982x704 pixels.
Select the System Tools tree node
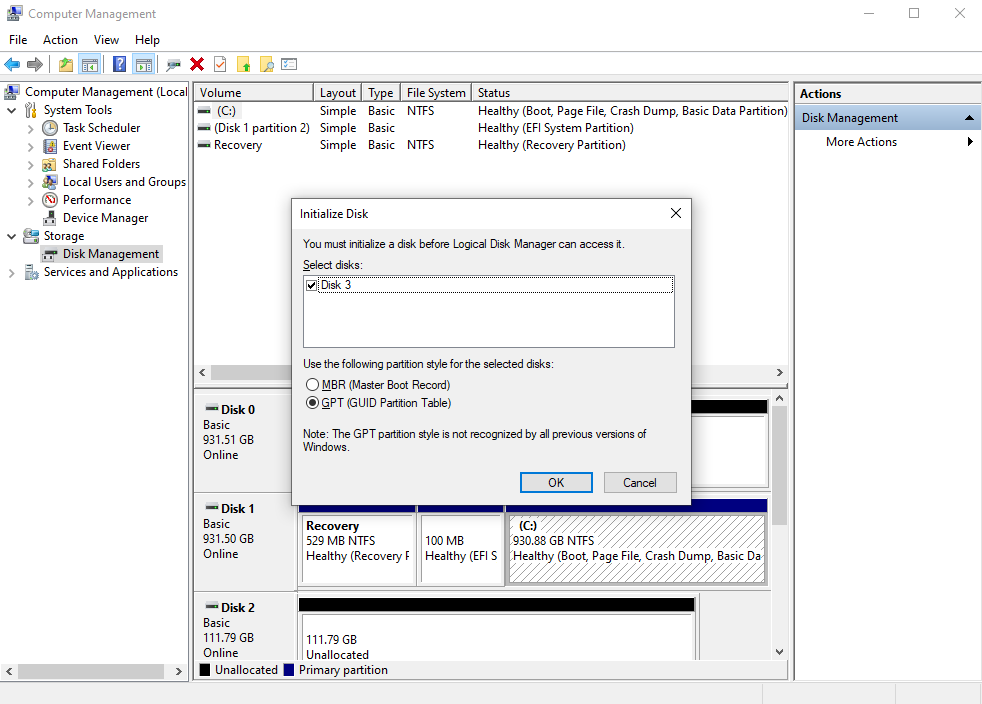[x=78, y=110]
